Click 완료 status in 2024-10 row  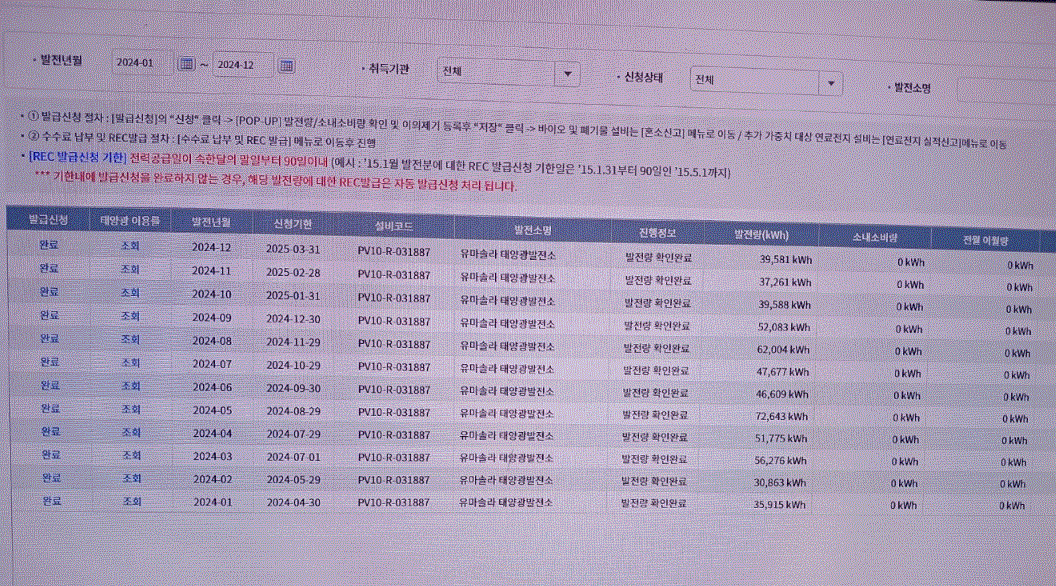coord(49,292)
